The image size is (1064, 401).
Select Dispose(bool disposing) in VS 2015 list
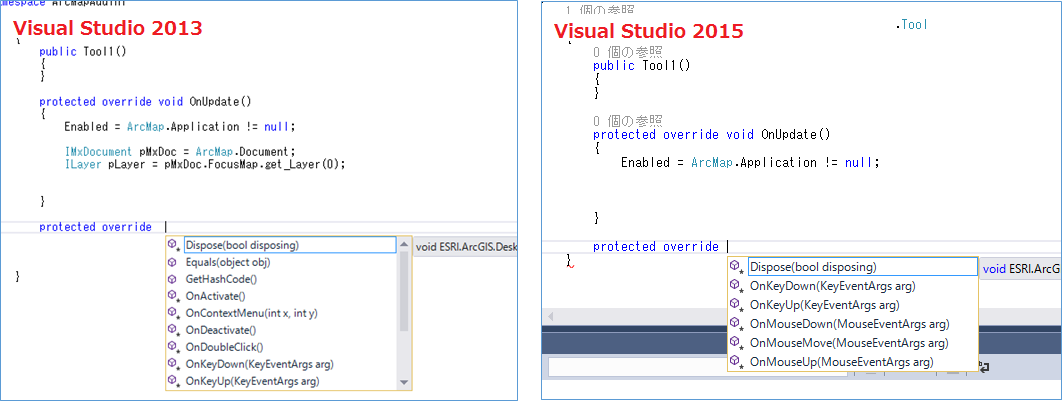[x=862, y=267]
